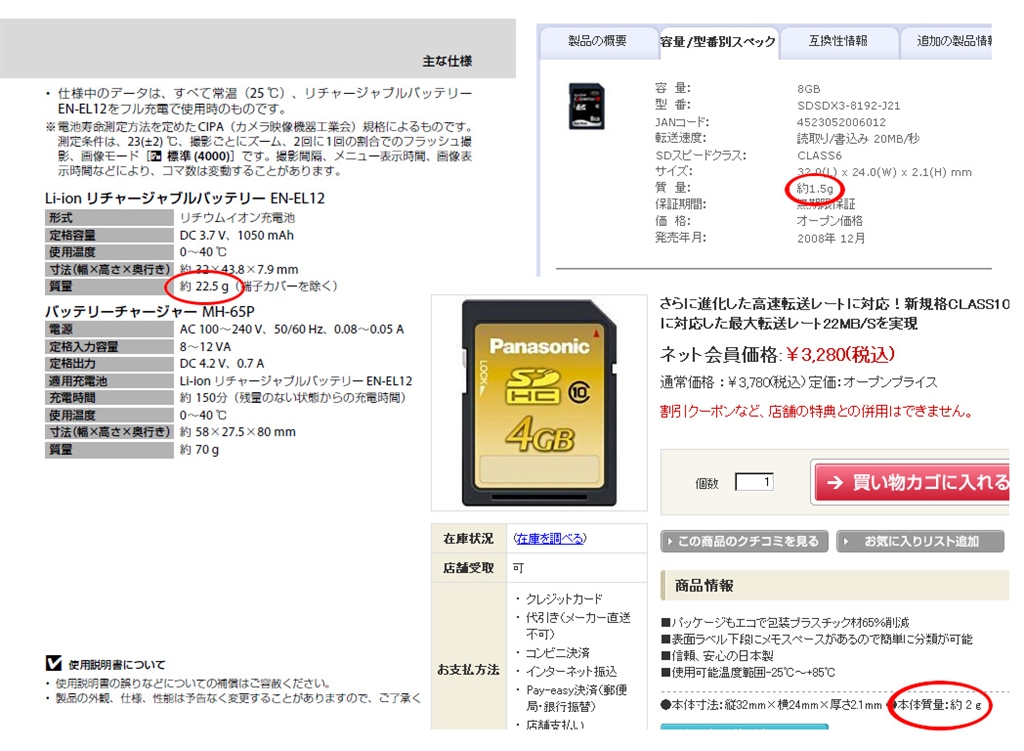Screen dimensions: 1024x751
Task: Select the 容量/型番別スペック tab
Action: pyautogui.click(x=718, y=42)
